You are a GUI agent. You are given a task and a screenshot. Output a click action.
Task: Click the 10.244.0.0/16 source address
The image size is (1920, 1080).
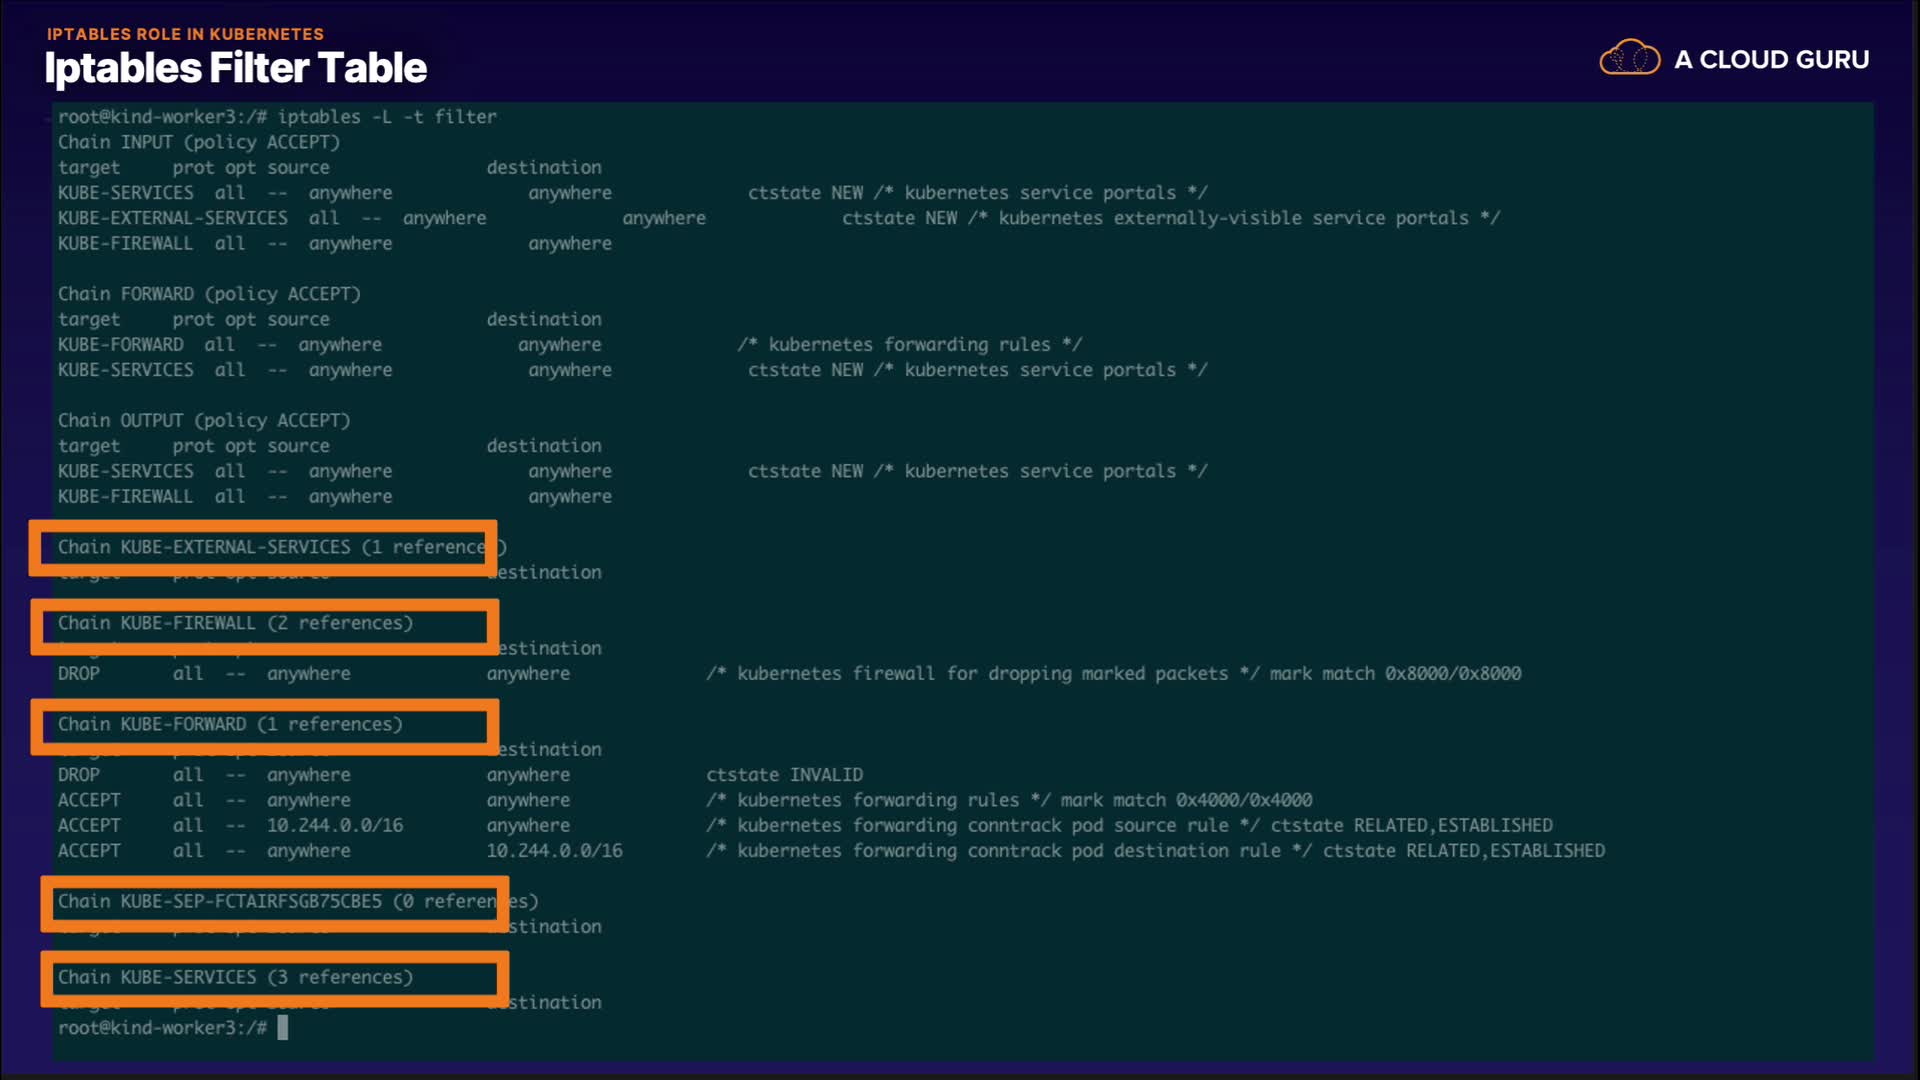334,825
